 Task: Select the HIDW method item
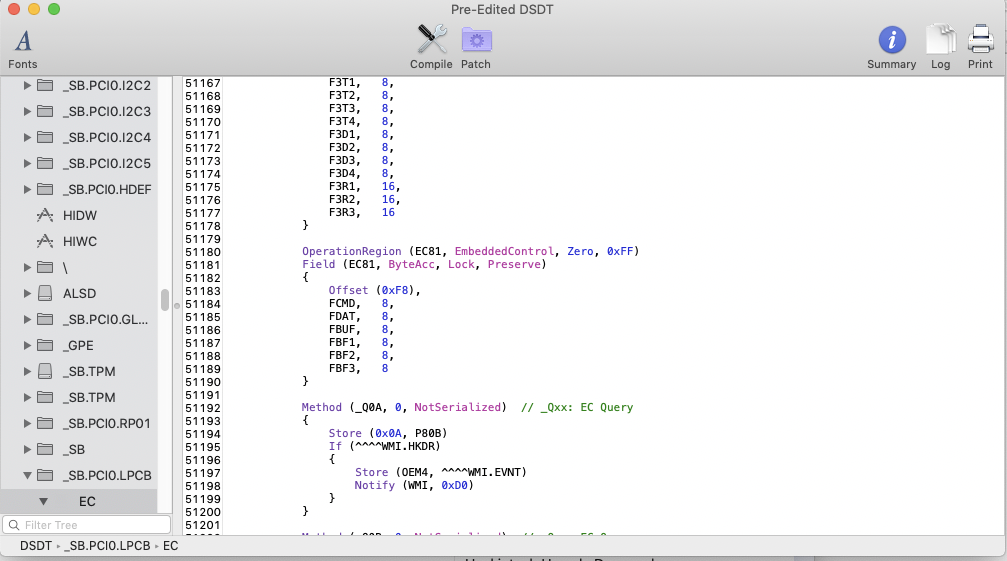[79, 215]
